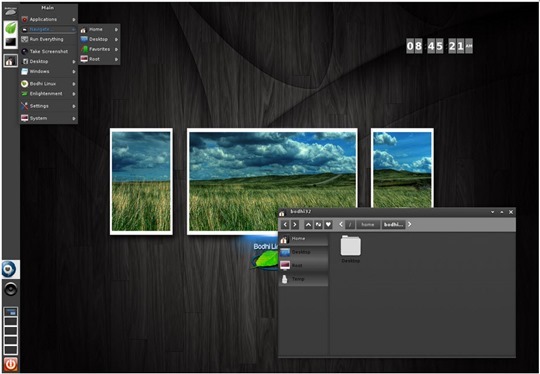
Task: Select Take Screenshot menu entry
Action: 49,51
